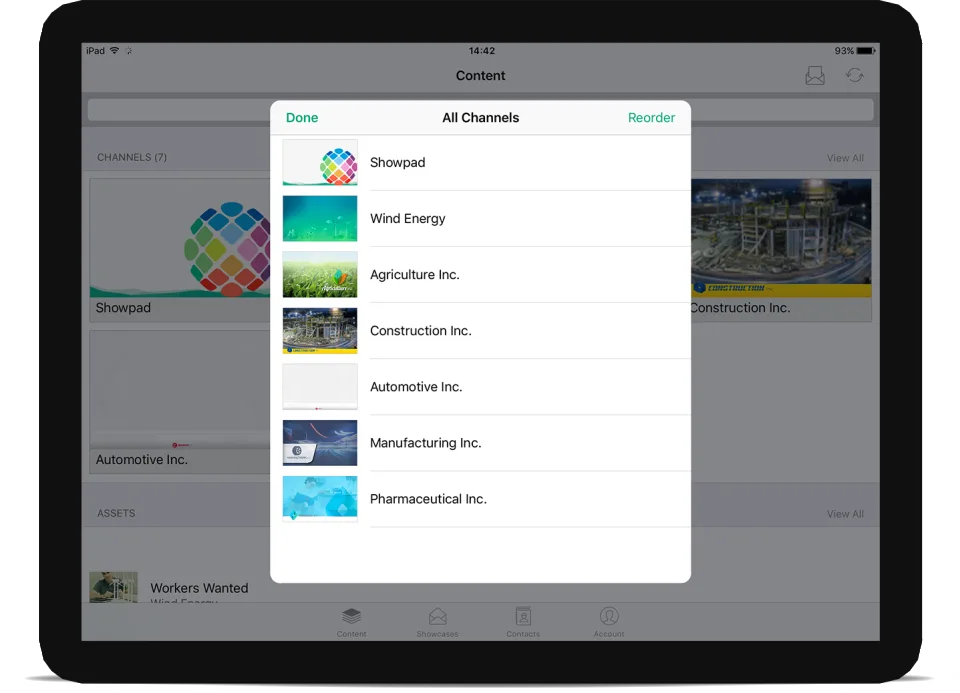The width and height of the screenshot is (960, 693).
Task: Open the Construction Inc. channel in the list
Action: 481,331
